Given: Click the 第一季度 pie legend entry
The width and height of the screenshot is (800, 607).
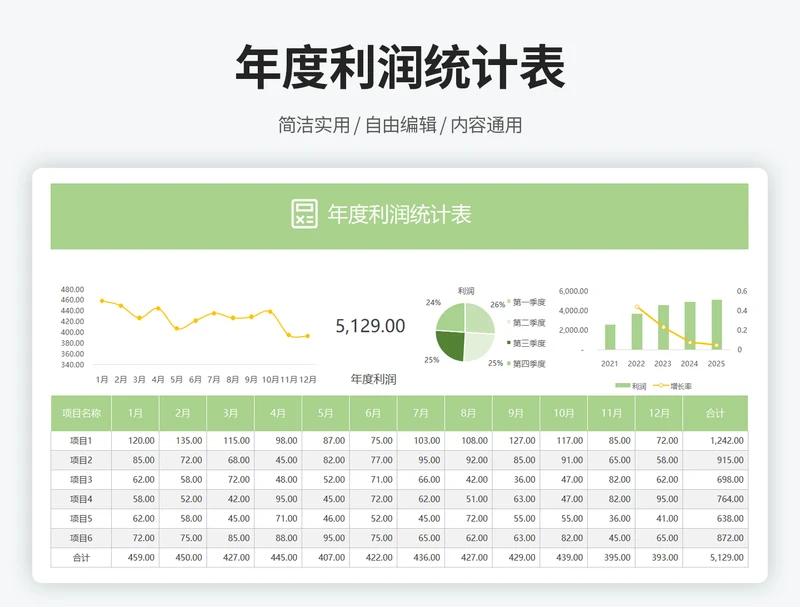Looking at the screenshot, I should 526,302.
